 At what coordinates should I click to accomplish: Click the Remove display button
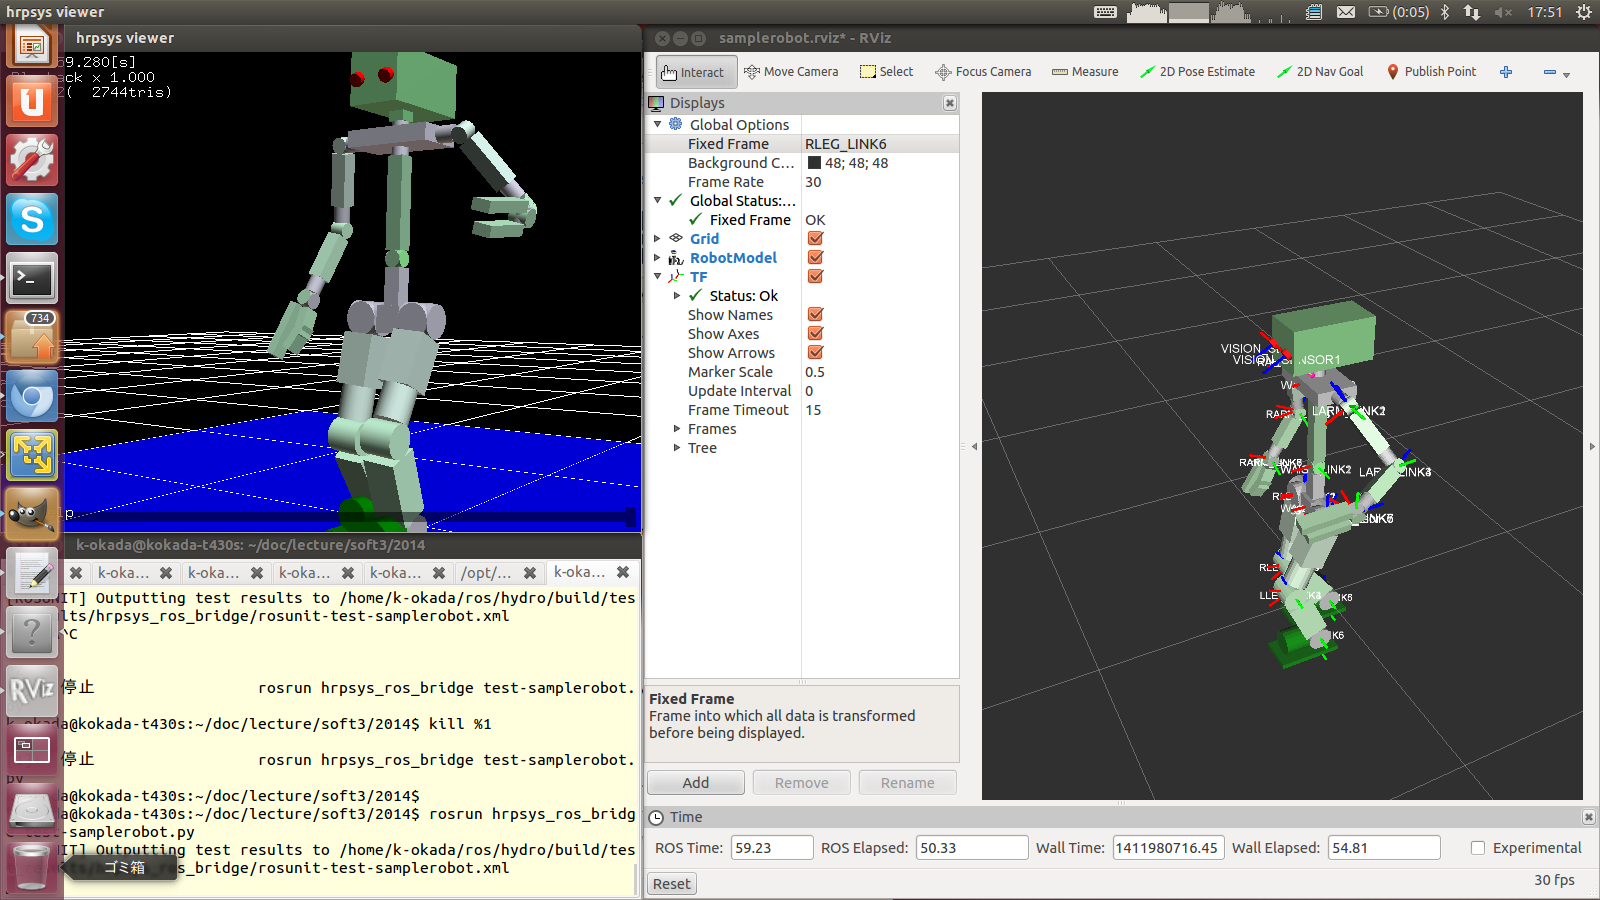[x=802, y=783]
